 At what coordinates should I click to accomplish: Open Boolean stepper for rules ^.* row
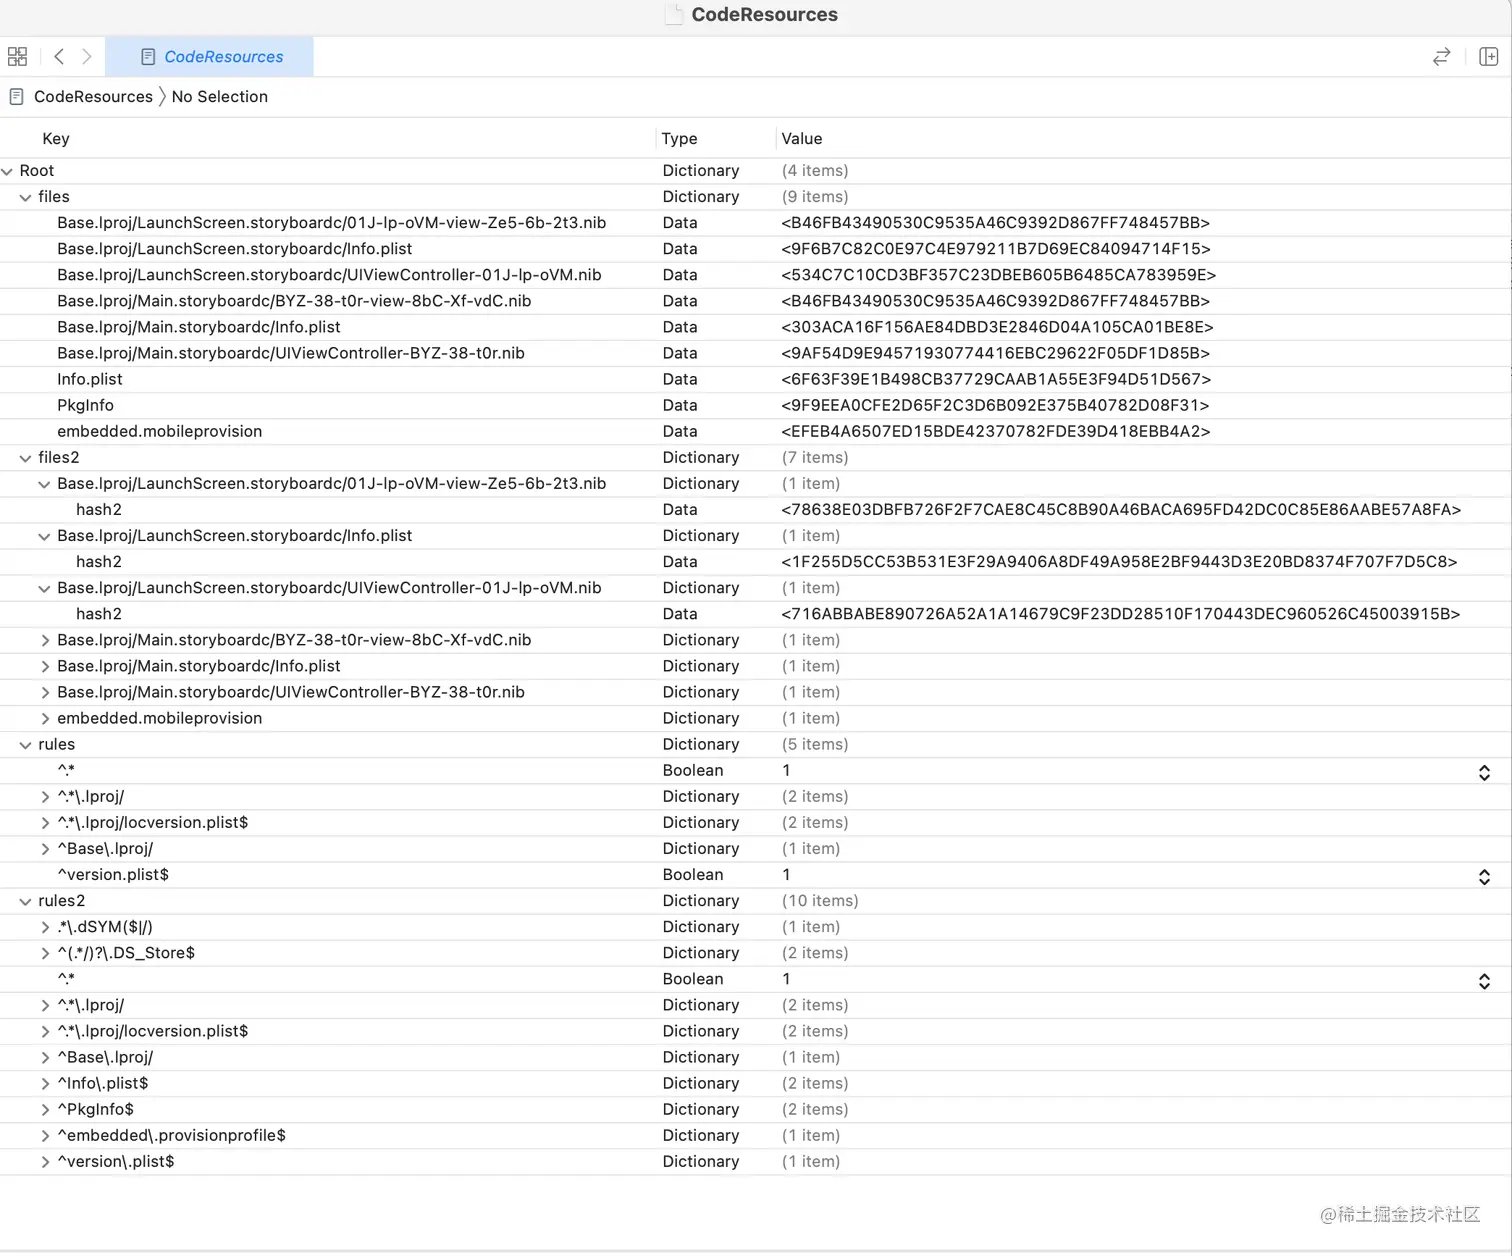[x=1484, y=772]
